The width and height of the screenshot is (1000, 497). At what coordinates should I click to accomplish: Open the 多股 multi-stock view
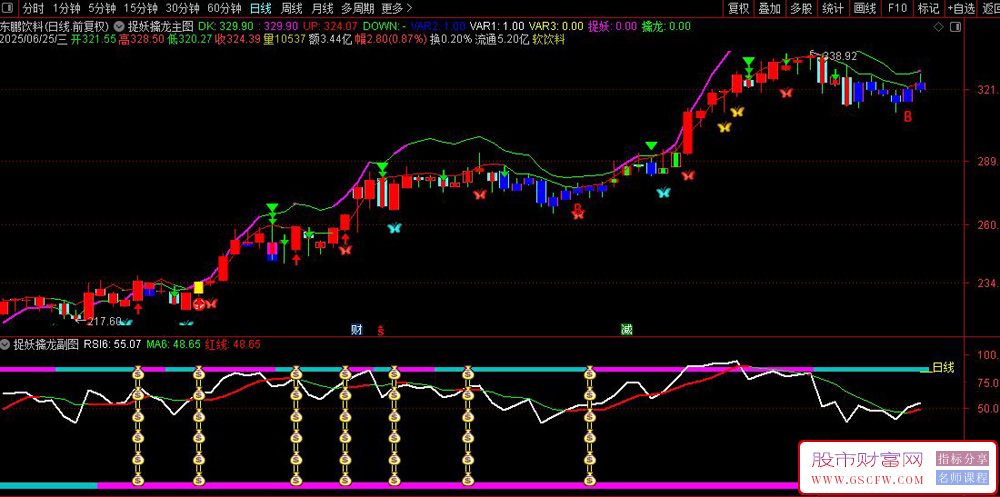tap(801, 8)
